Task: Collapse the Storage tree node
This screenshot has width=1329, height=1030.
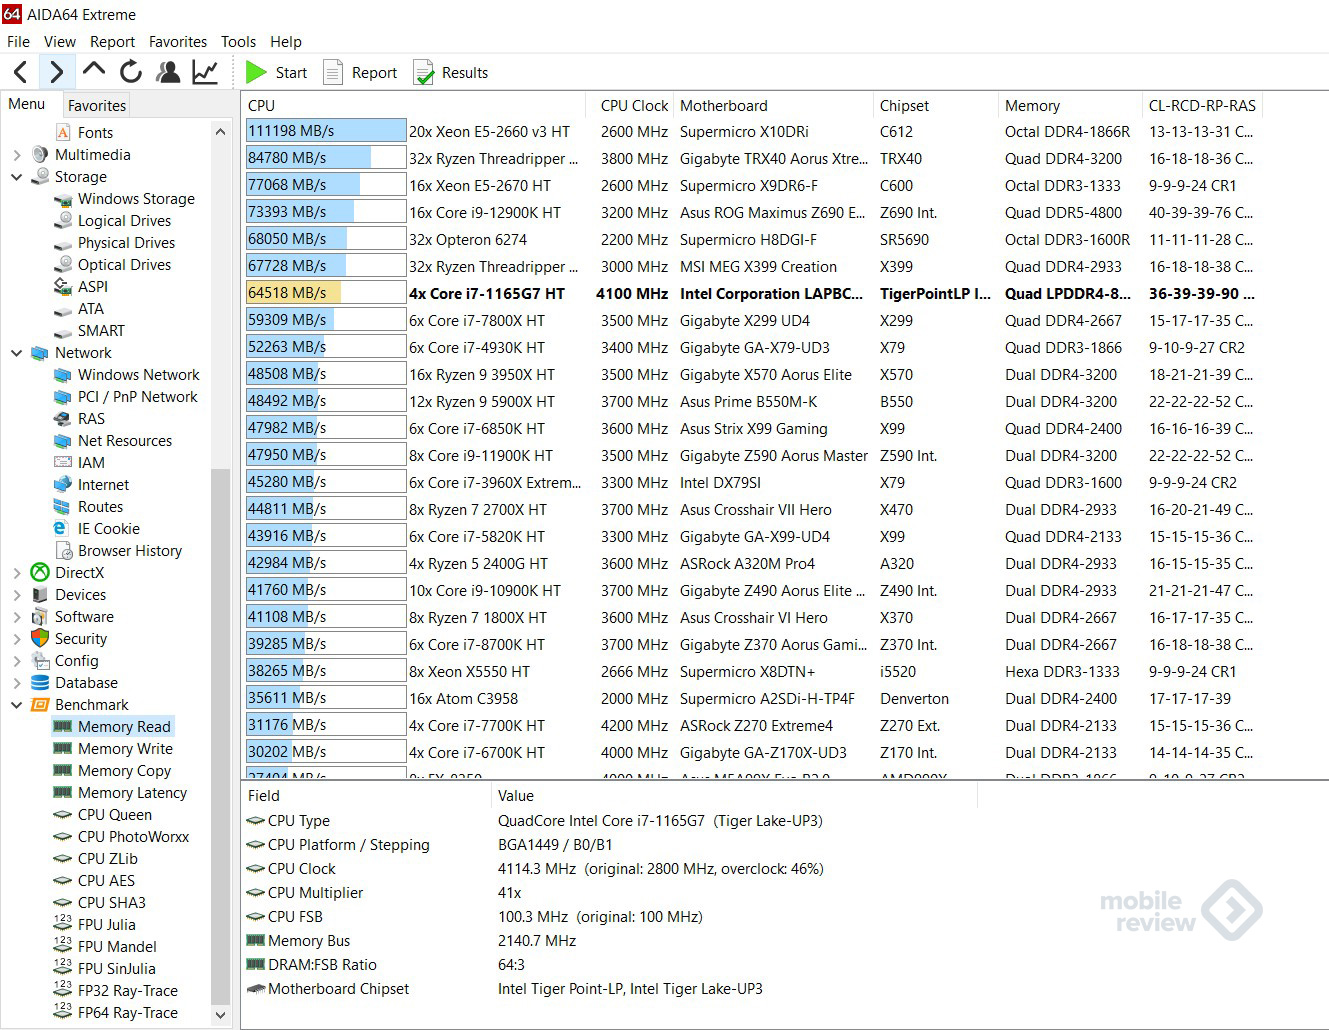Action: click(16, 177)
